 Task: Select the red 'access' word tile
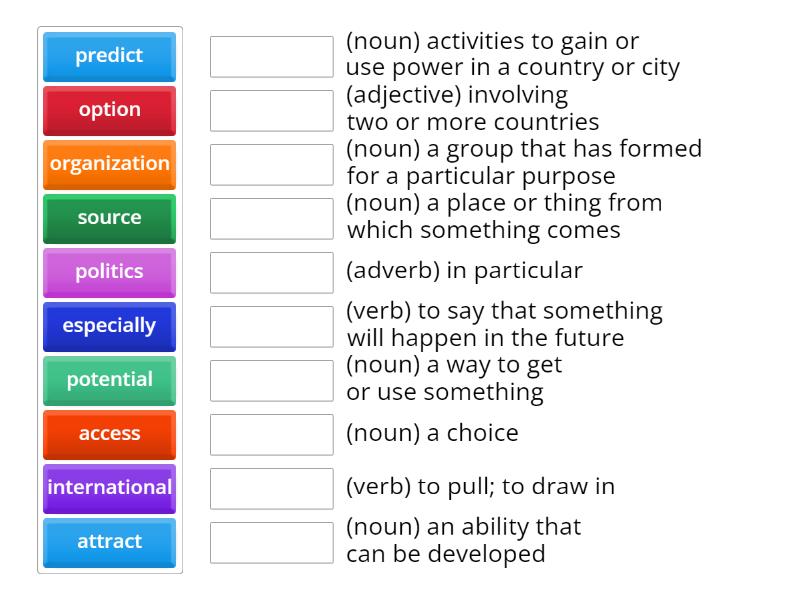(109, 434)
